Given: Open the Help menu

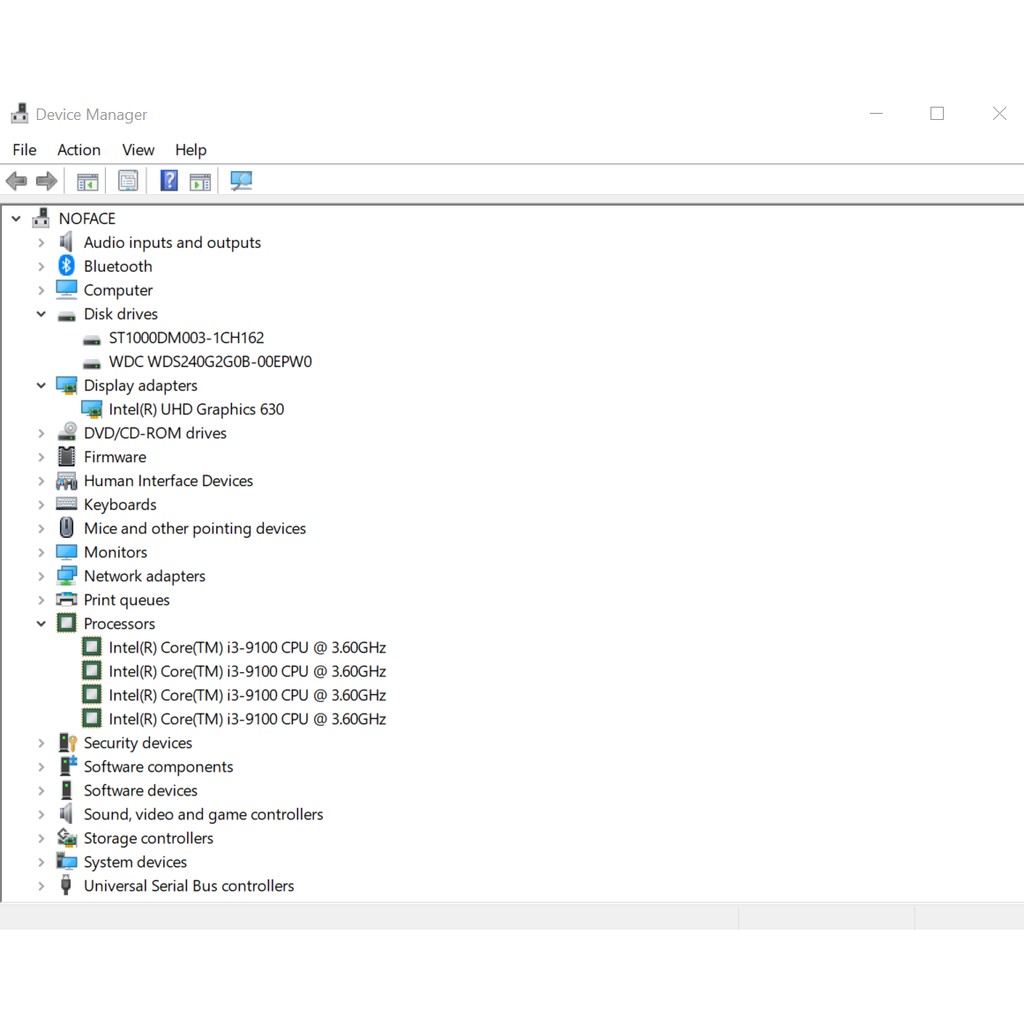Looking at the screenshot, I should click(190, 150).
